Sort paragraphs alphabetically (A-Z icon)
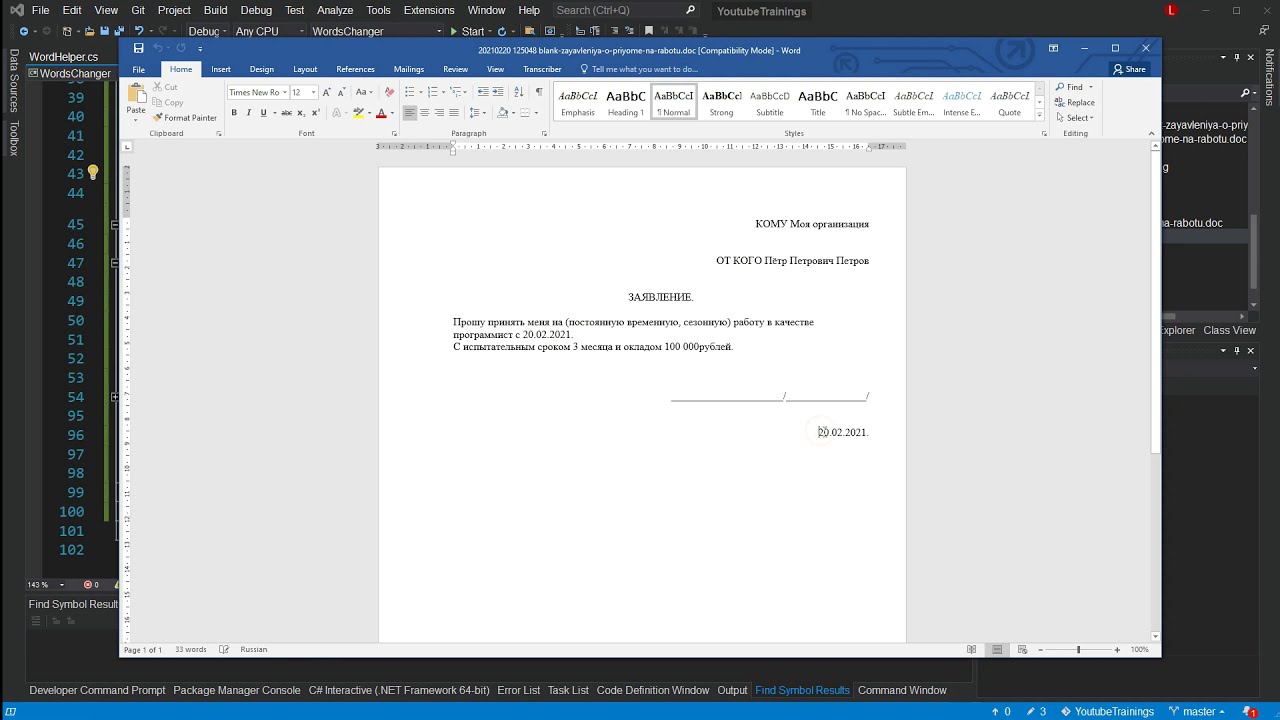 518,92
